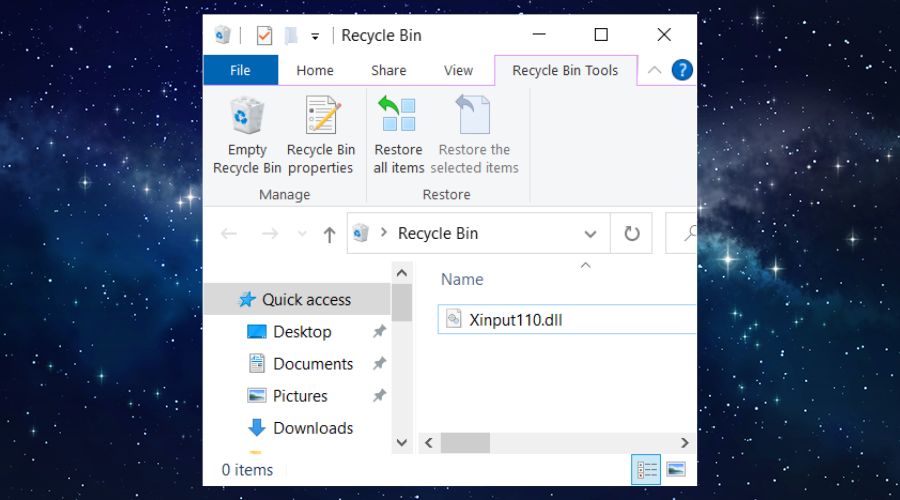Minimize the Recycle Bin window
900x500 pixels.
(538, 34)
